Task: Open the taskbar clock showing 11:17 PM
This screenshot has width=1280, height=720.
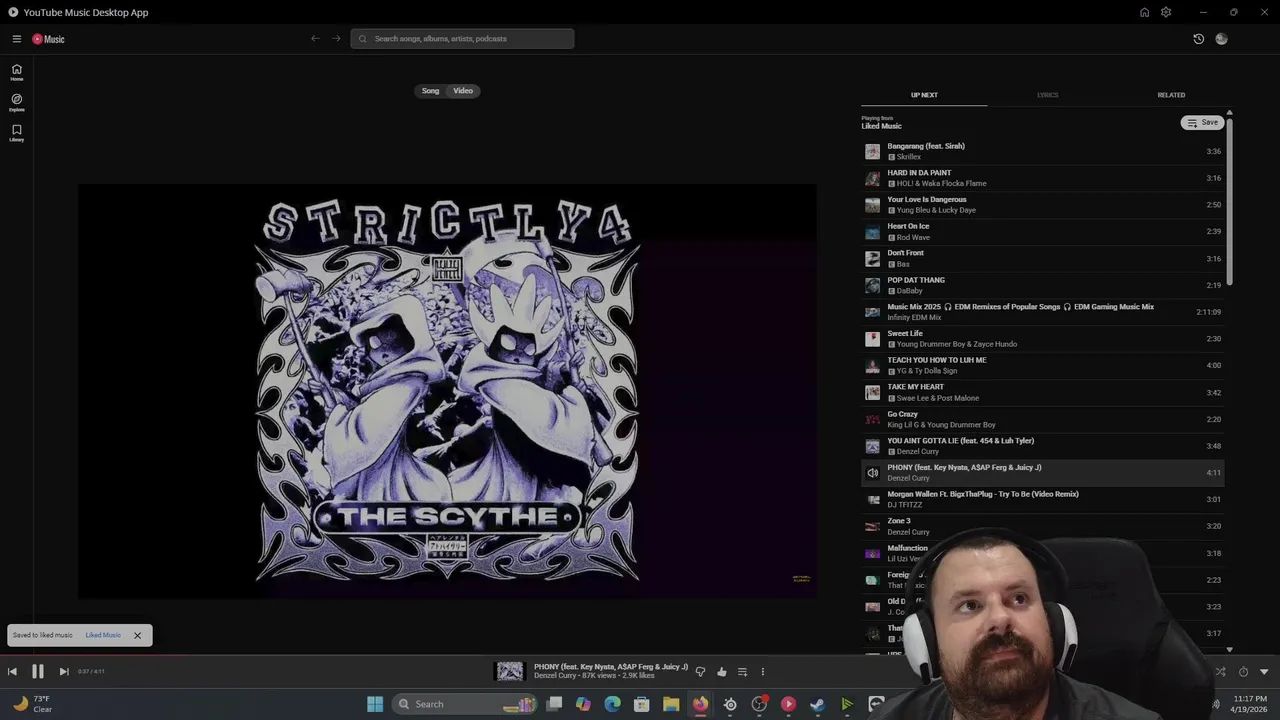Action: click(1250, 704)
